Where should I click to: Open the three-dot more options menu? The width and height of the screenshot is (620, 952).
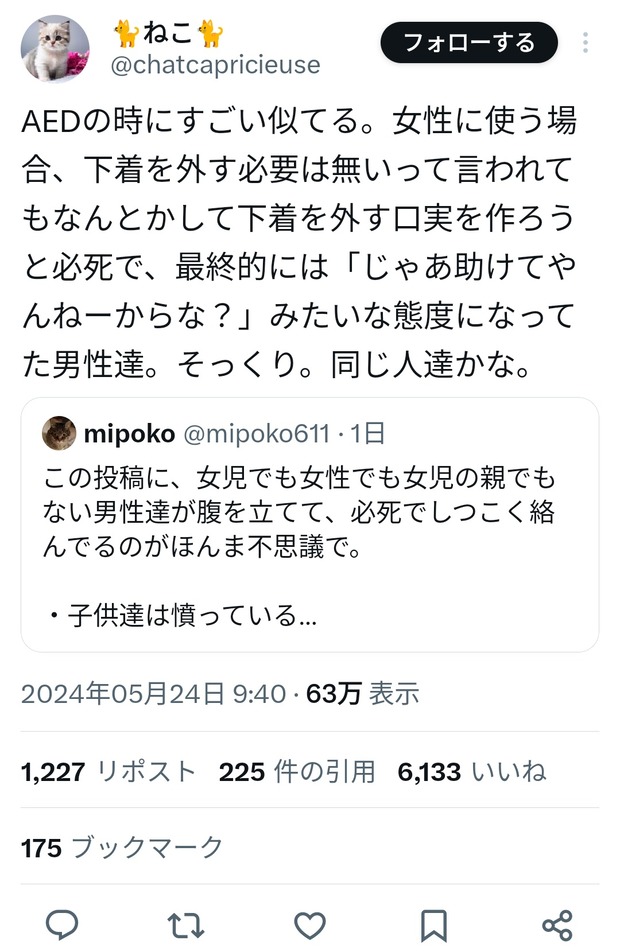coord(586,43)
